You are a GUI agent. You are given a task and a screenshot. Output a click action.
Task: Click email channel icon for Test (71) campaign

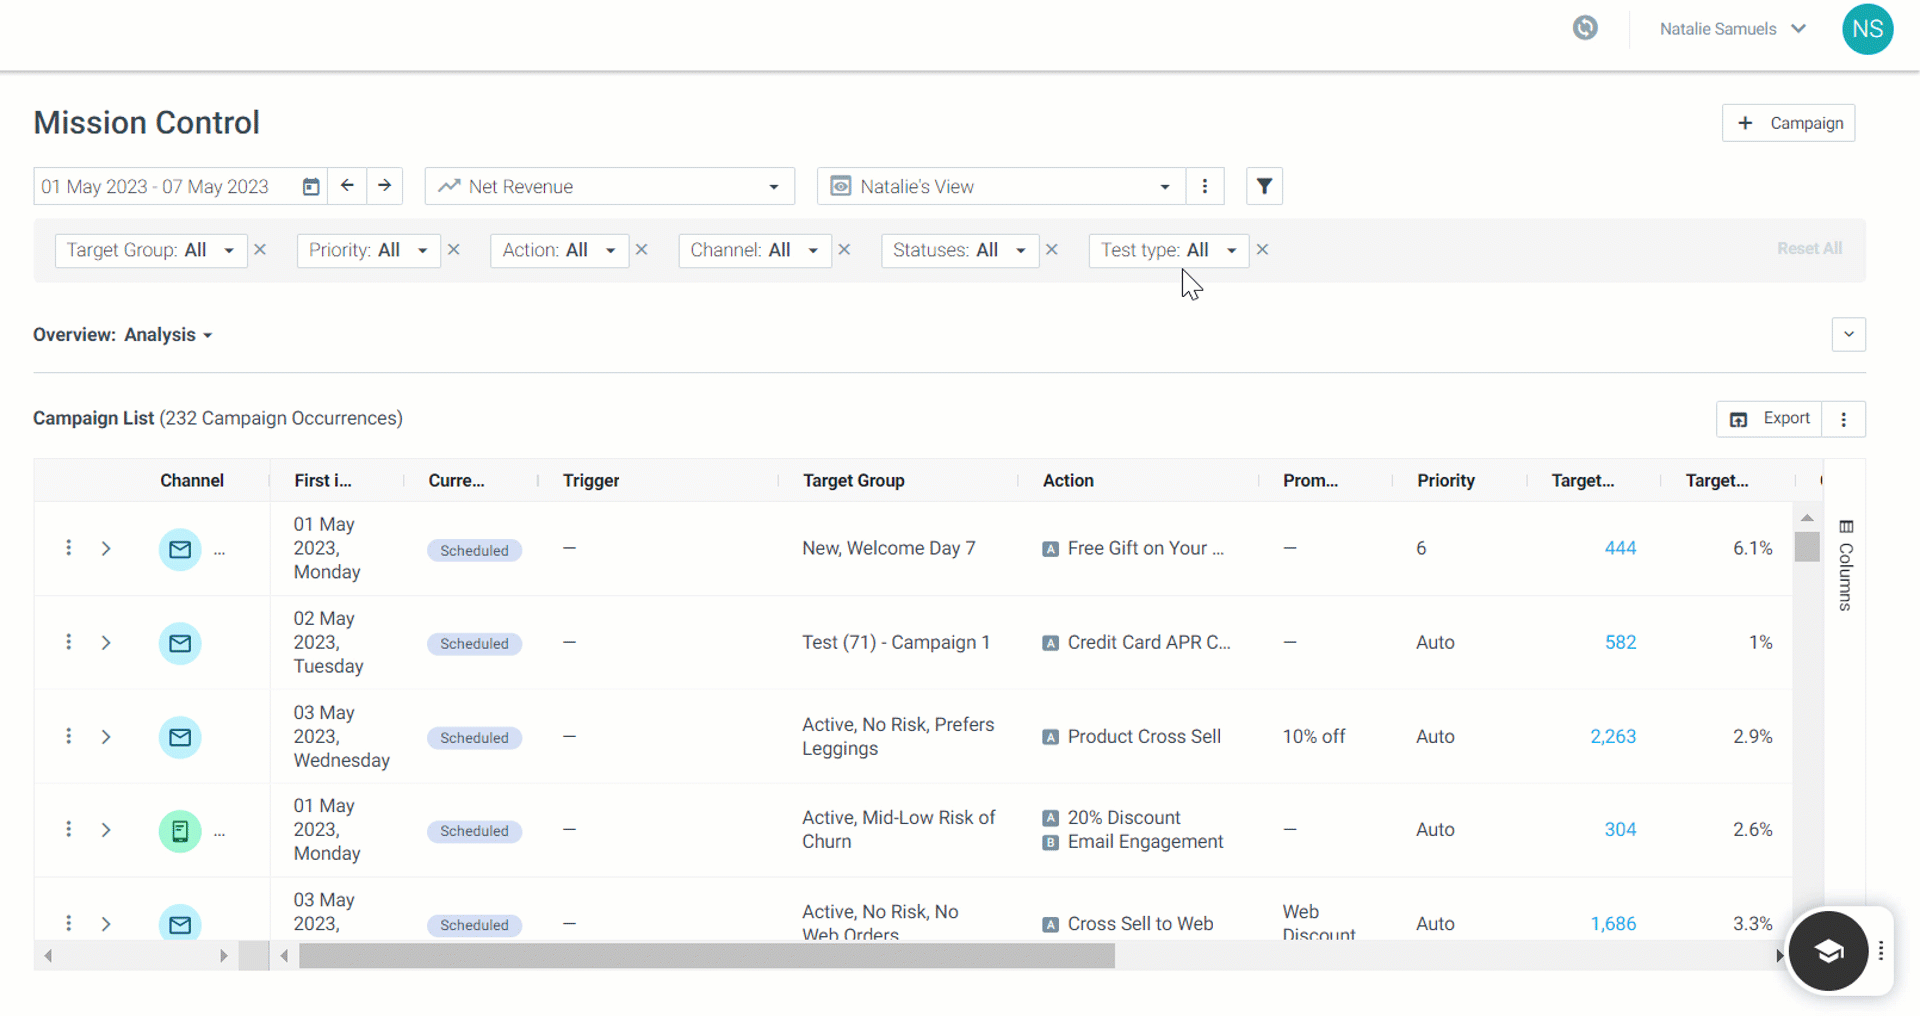180,643
